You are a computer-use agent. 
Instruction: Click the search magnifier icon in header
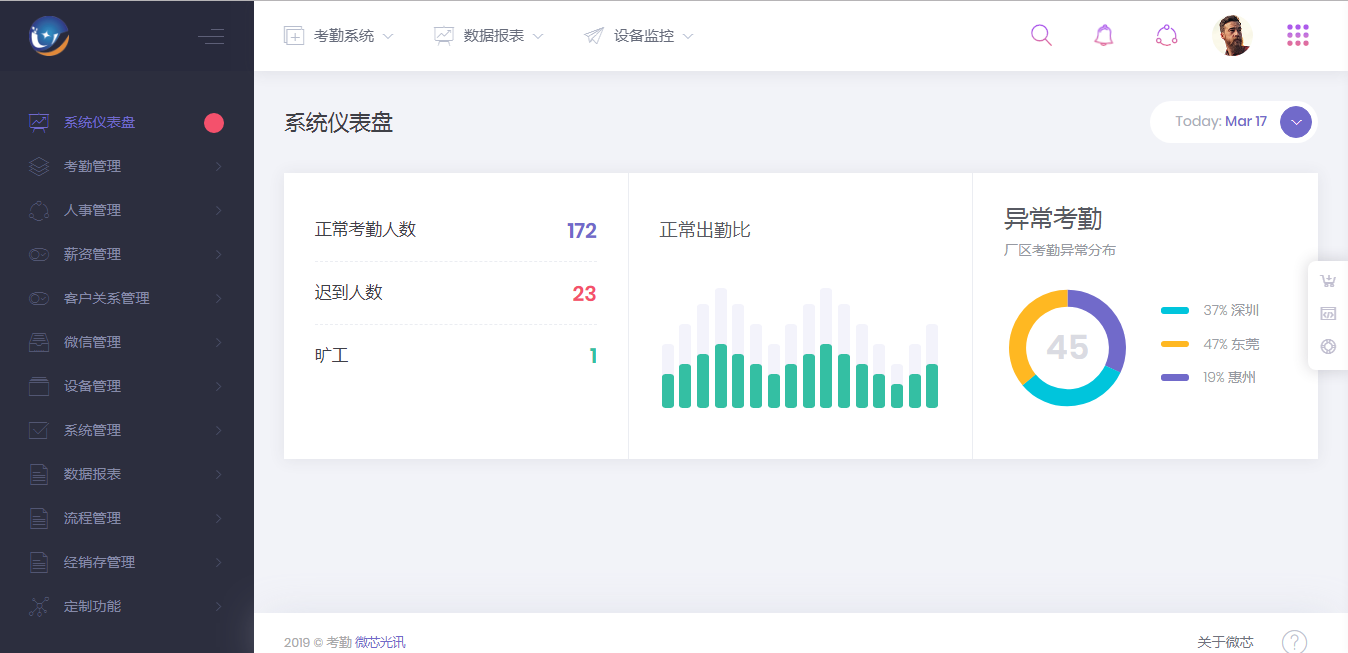click(1041, 36)
